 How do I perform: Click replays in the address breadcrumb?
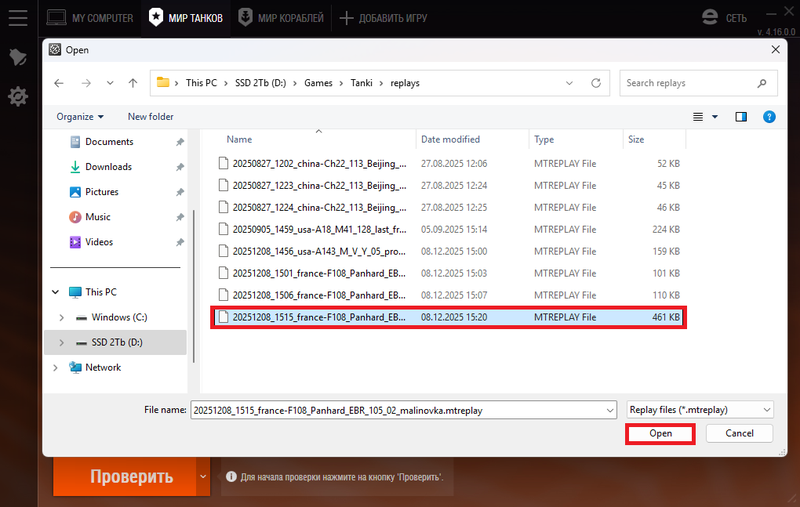[x=405, y=83]
